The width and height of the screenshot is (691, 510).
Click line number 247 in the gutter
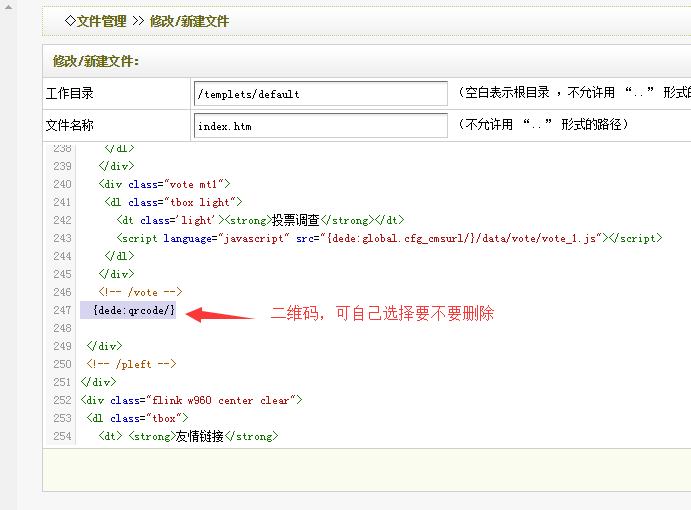pyautogui.click(x=62, y=310)
